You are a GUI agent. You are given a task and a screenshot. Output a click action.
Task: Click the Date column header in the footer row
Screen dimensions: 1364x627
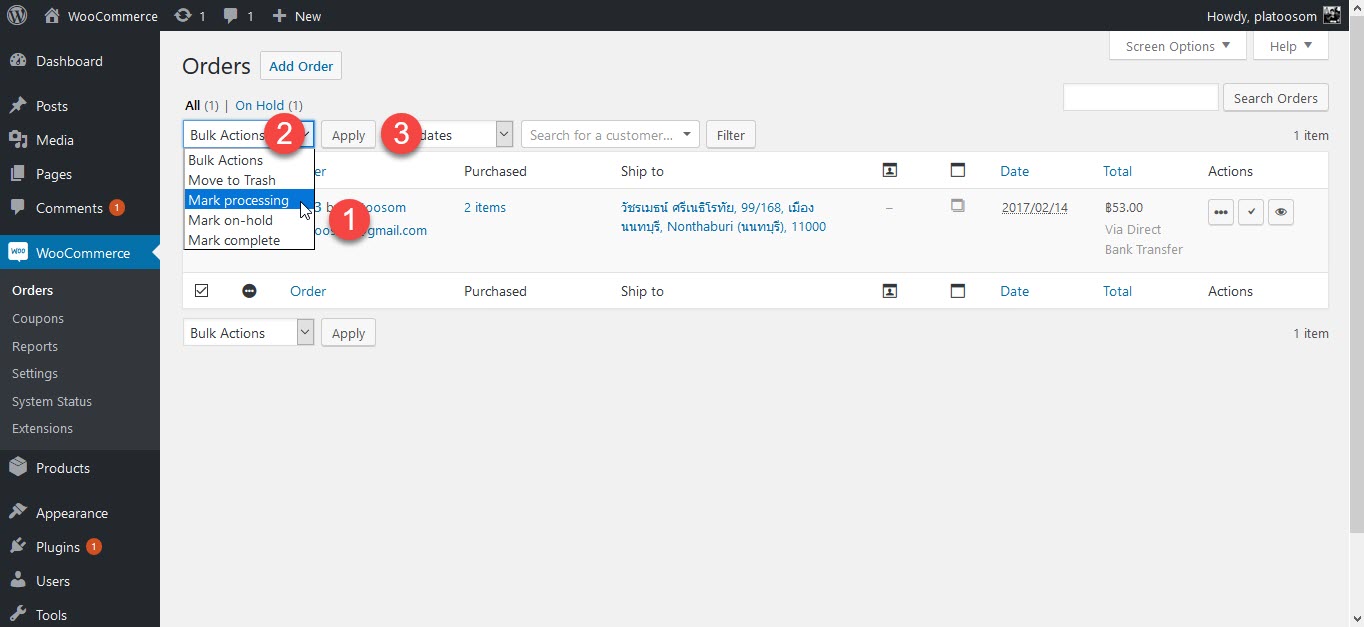click(x=1014, y=291)
